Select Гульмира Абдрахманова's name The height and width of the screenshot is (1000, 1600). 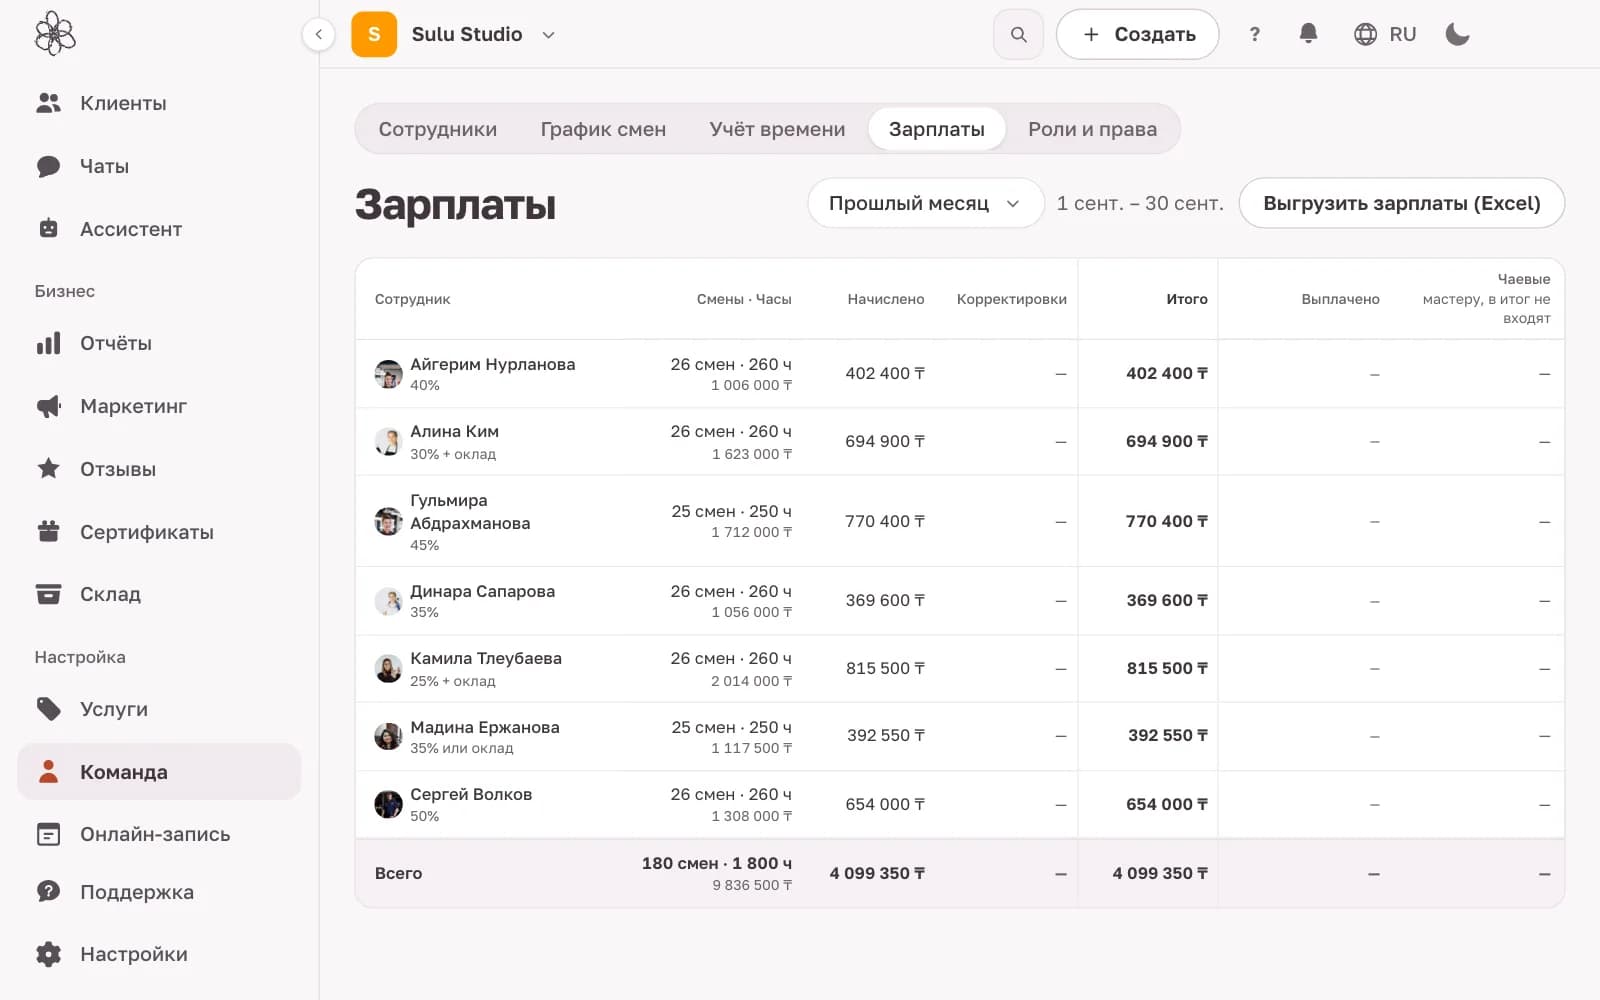click(x=470, y=511)
